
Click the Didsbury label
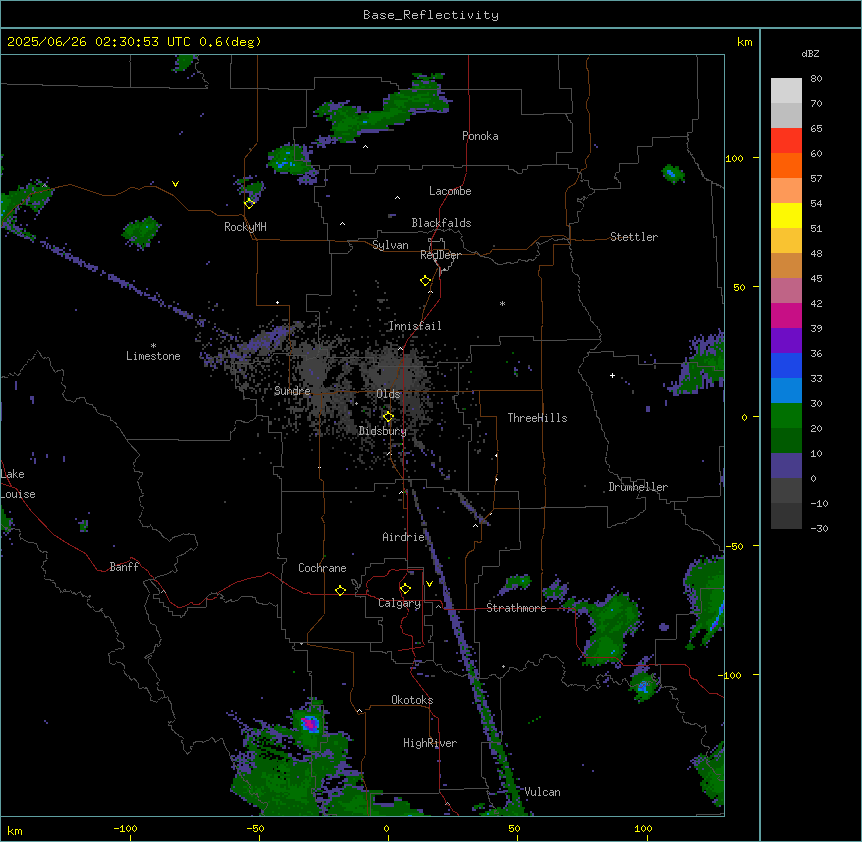(383, 431)
